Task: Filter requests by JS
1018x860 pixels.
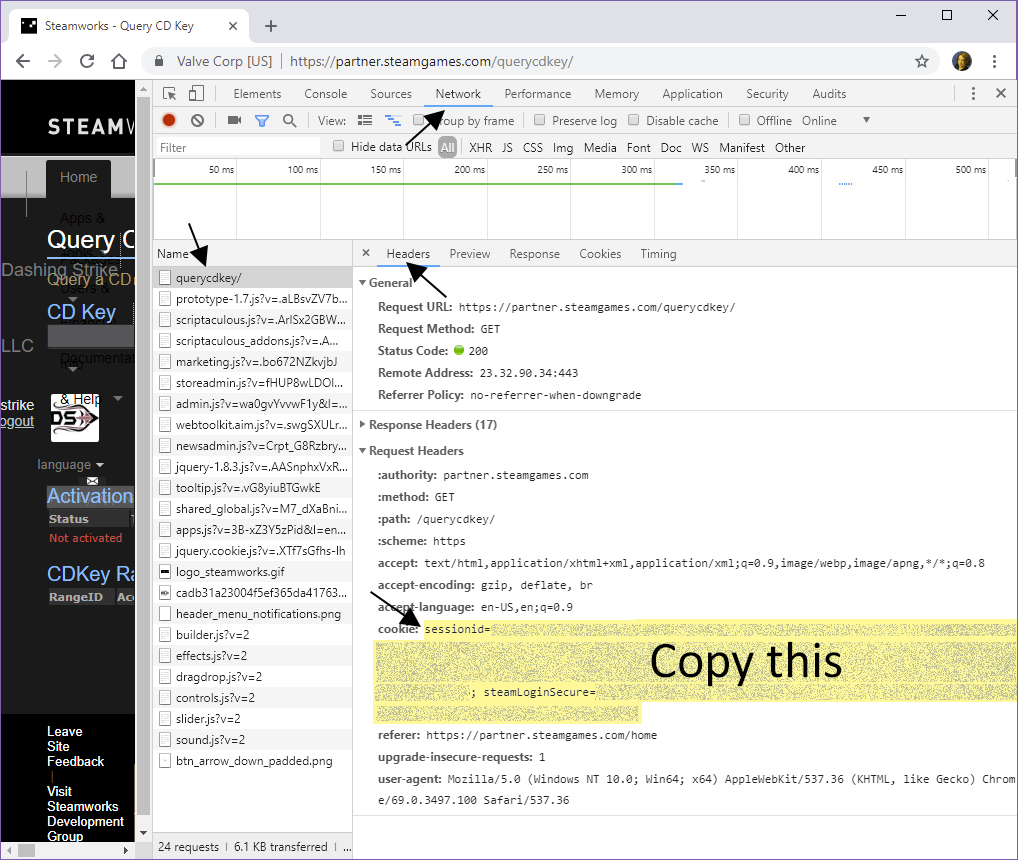Action: [507, 147]
